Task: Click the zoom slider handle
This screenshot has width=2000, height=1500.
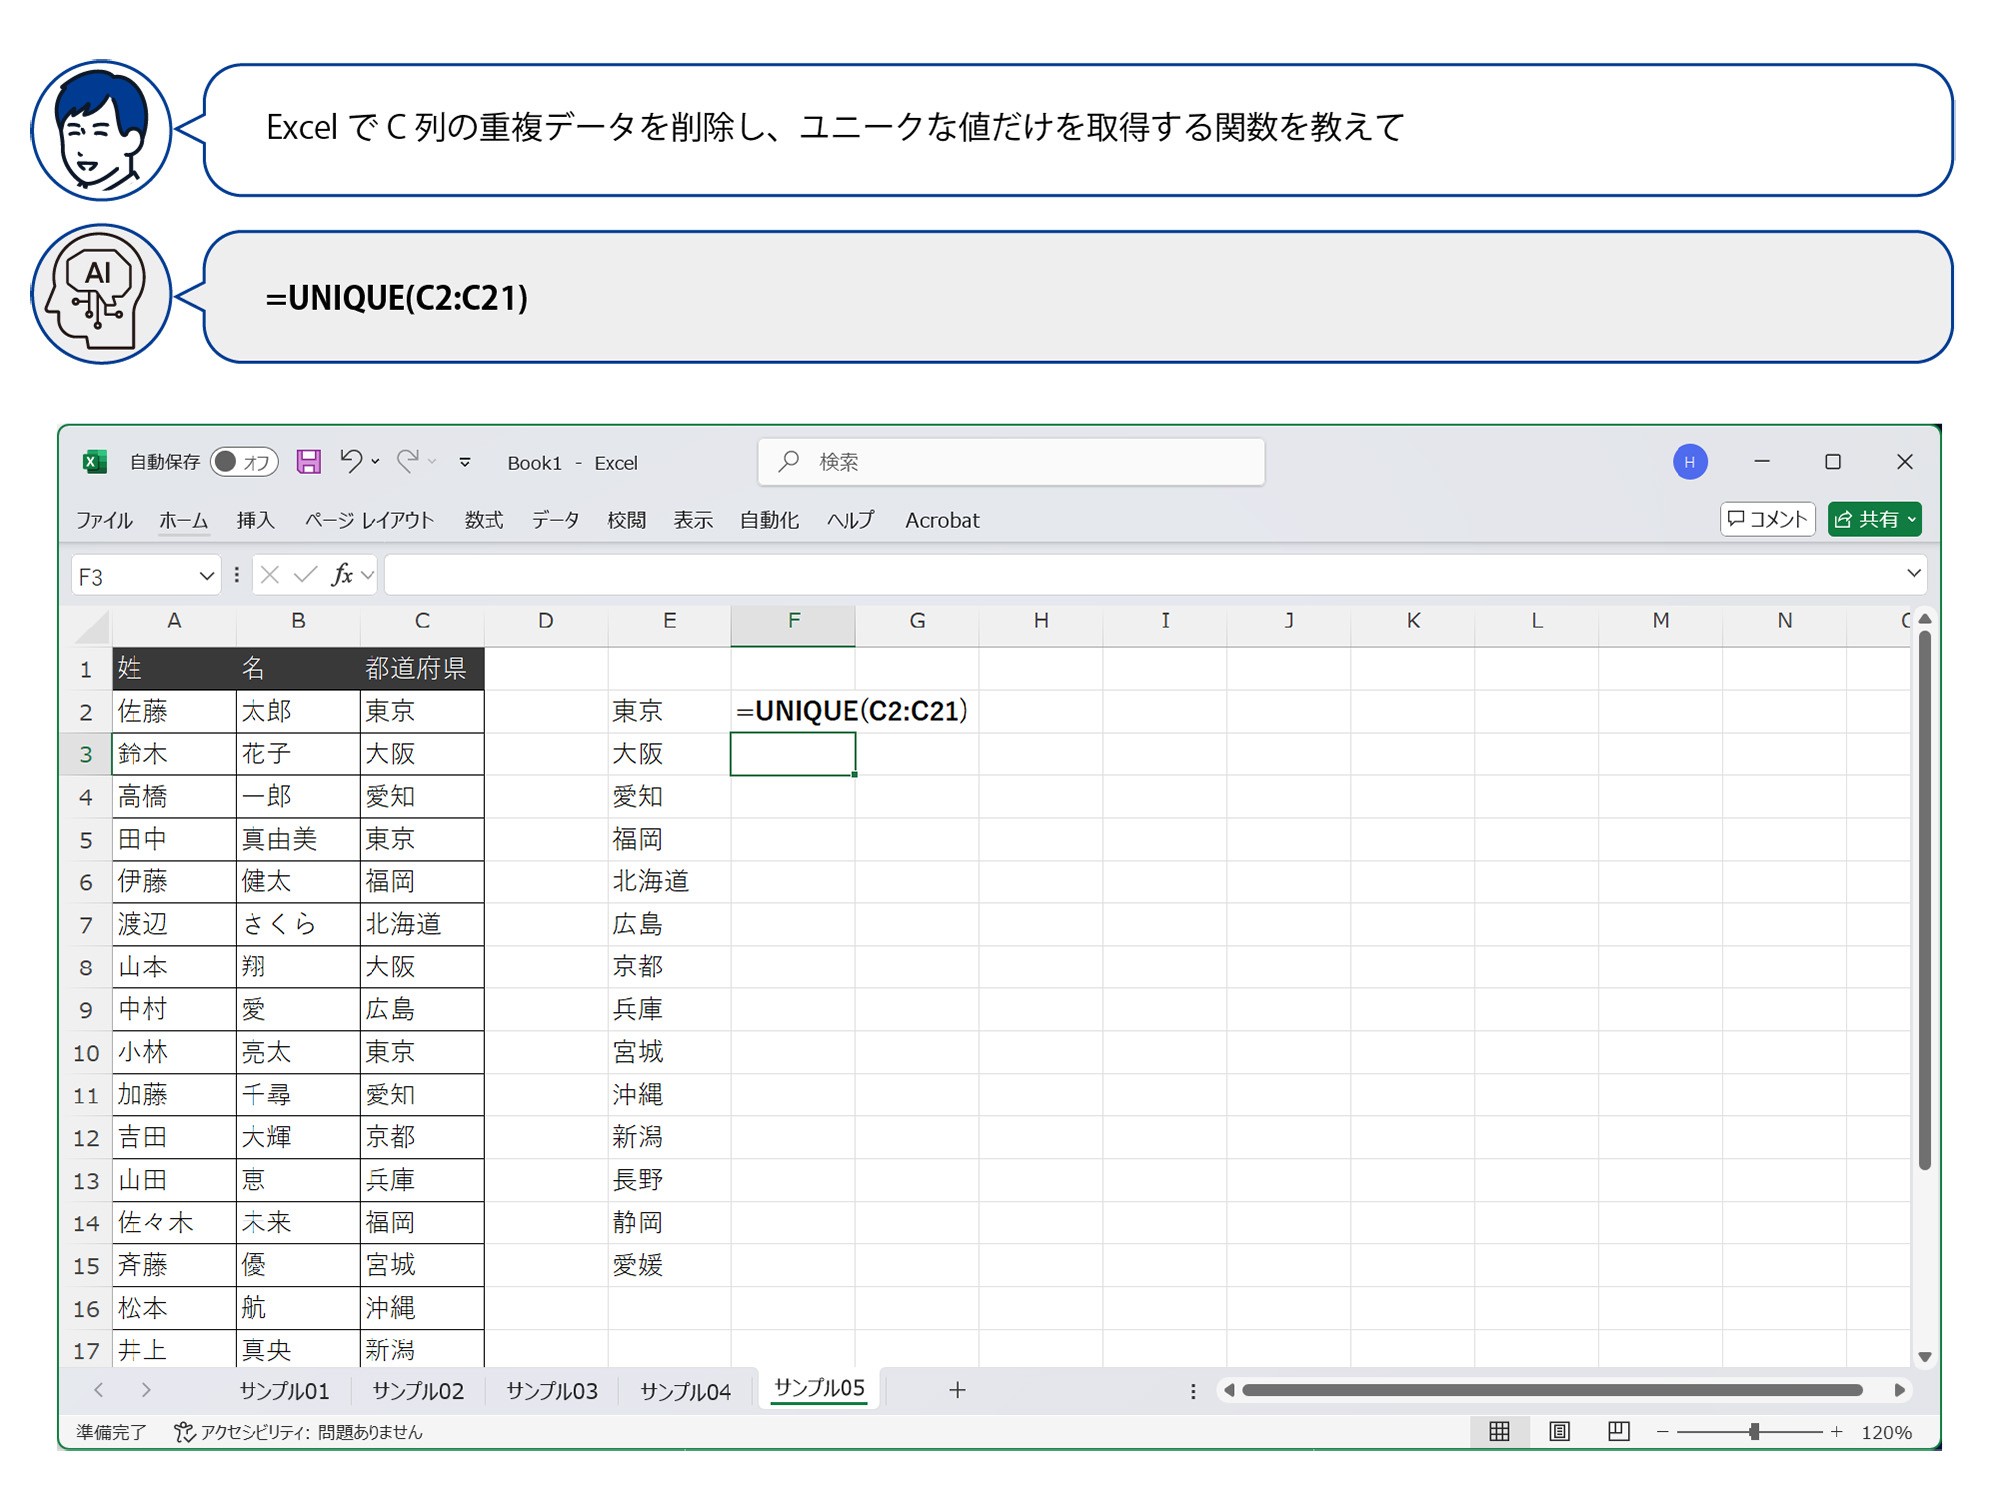Action: pos(1754,1432)
